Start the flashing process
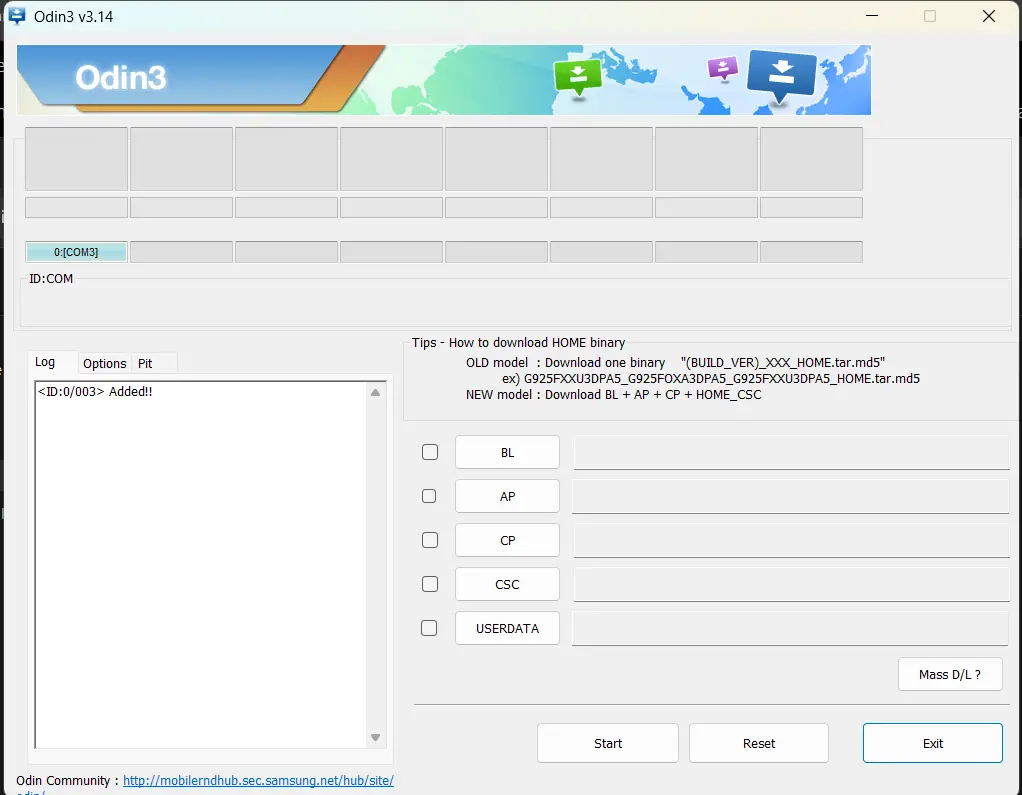The height and width of the screenshot is (795, 1022). 607,743
